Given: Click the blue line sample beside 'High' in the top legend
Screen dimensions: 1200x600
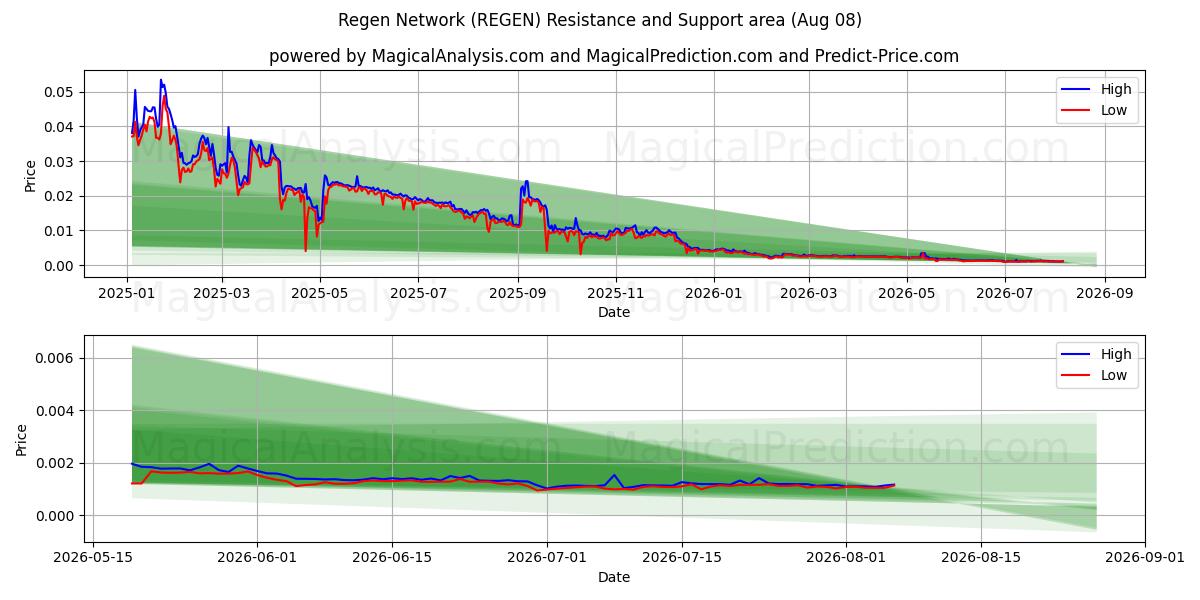Looking at the screenshot, I should 1077,90.
